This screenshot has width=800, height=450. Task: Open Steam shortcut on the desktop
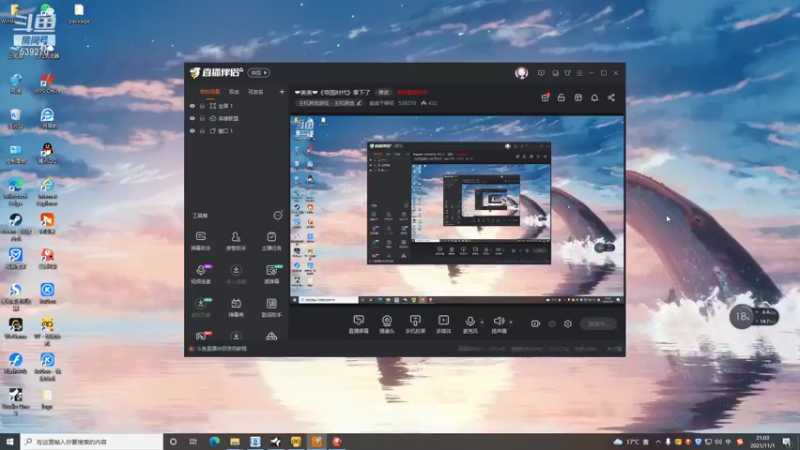tap(15, 225)
